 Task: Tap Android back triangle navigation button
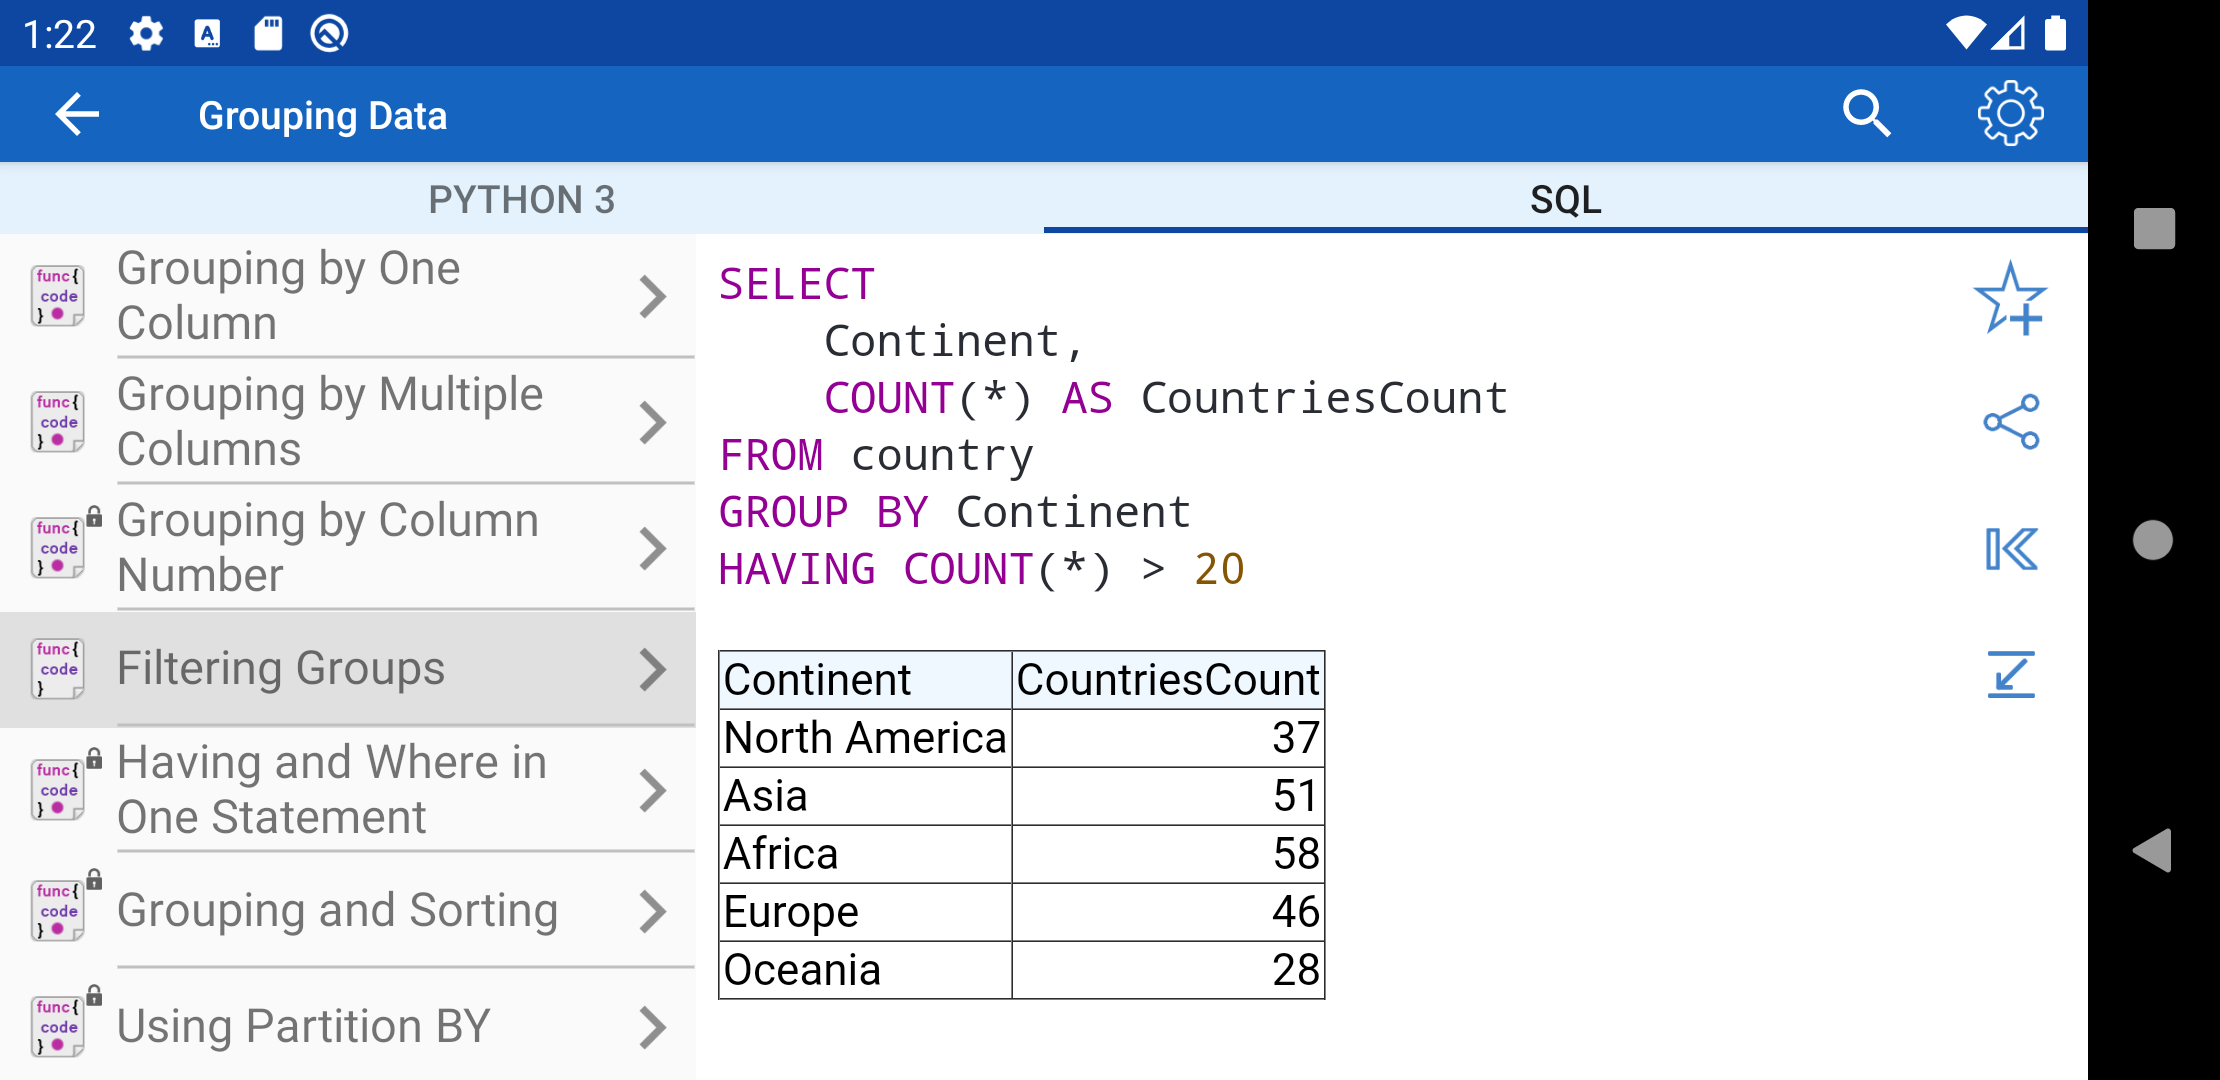[2153, 851]
